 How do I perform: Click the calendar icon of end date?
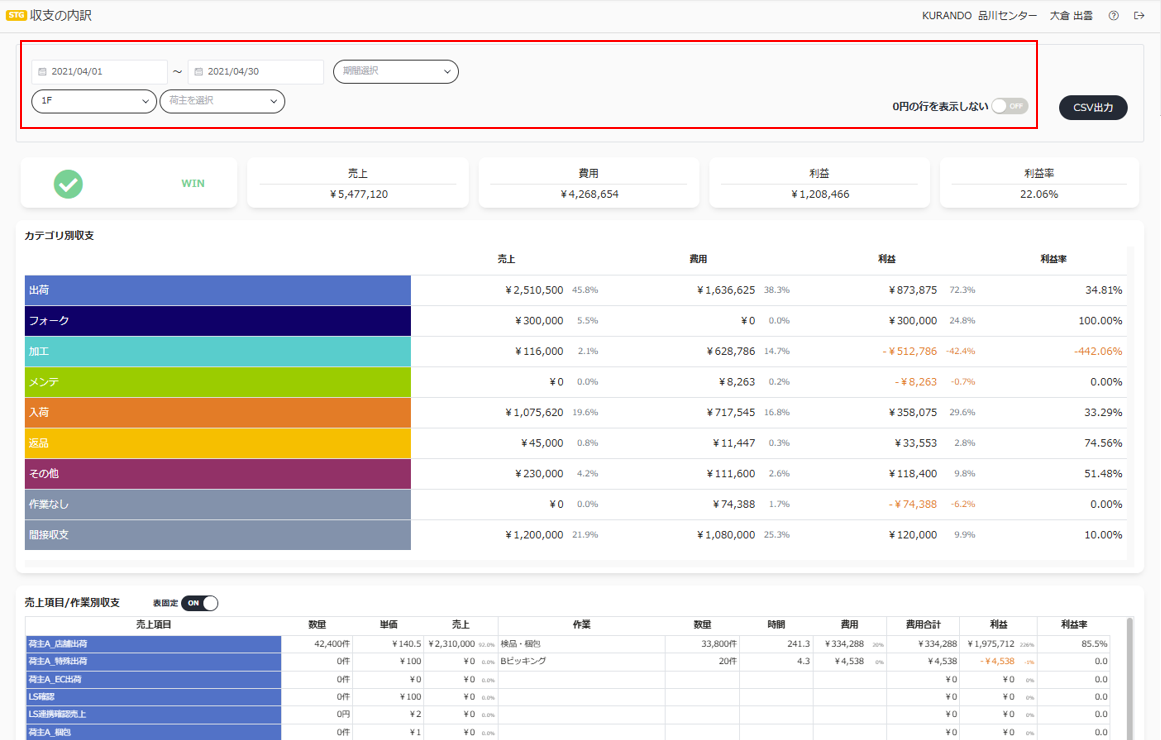pos(198,72)
